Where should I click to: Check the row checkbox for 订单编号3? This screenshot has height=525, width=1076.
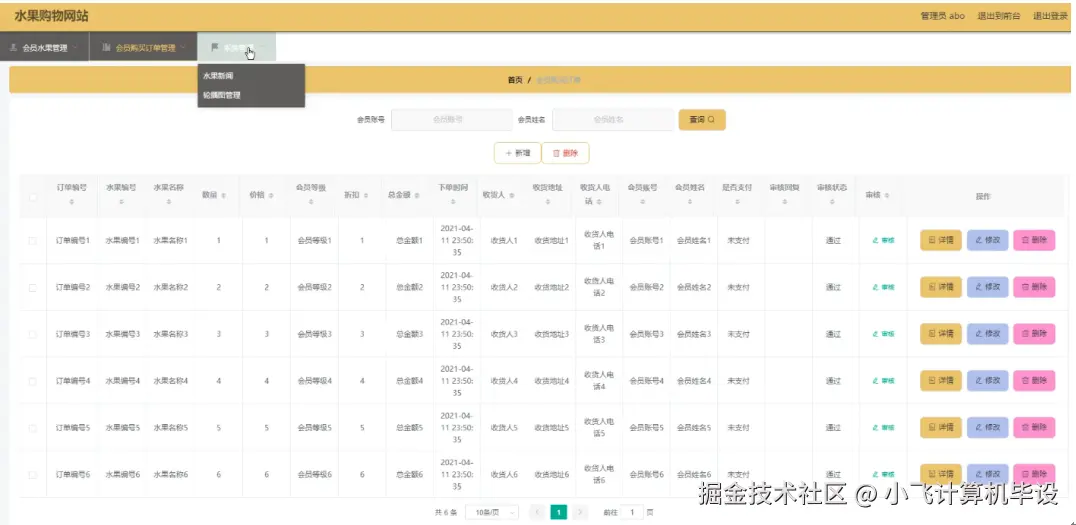(32, 334)
